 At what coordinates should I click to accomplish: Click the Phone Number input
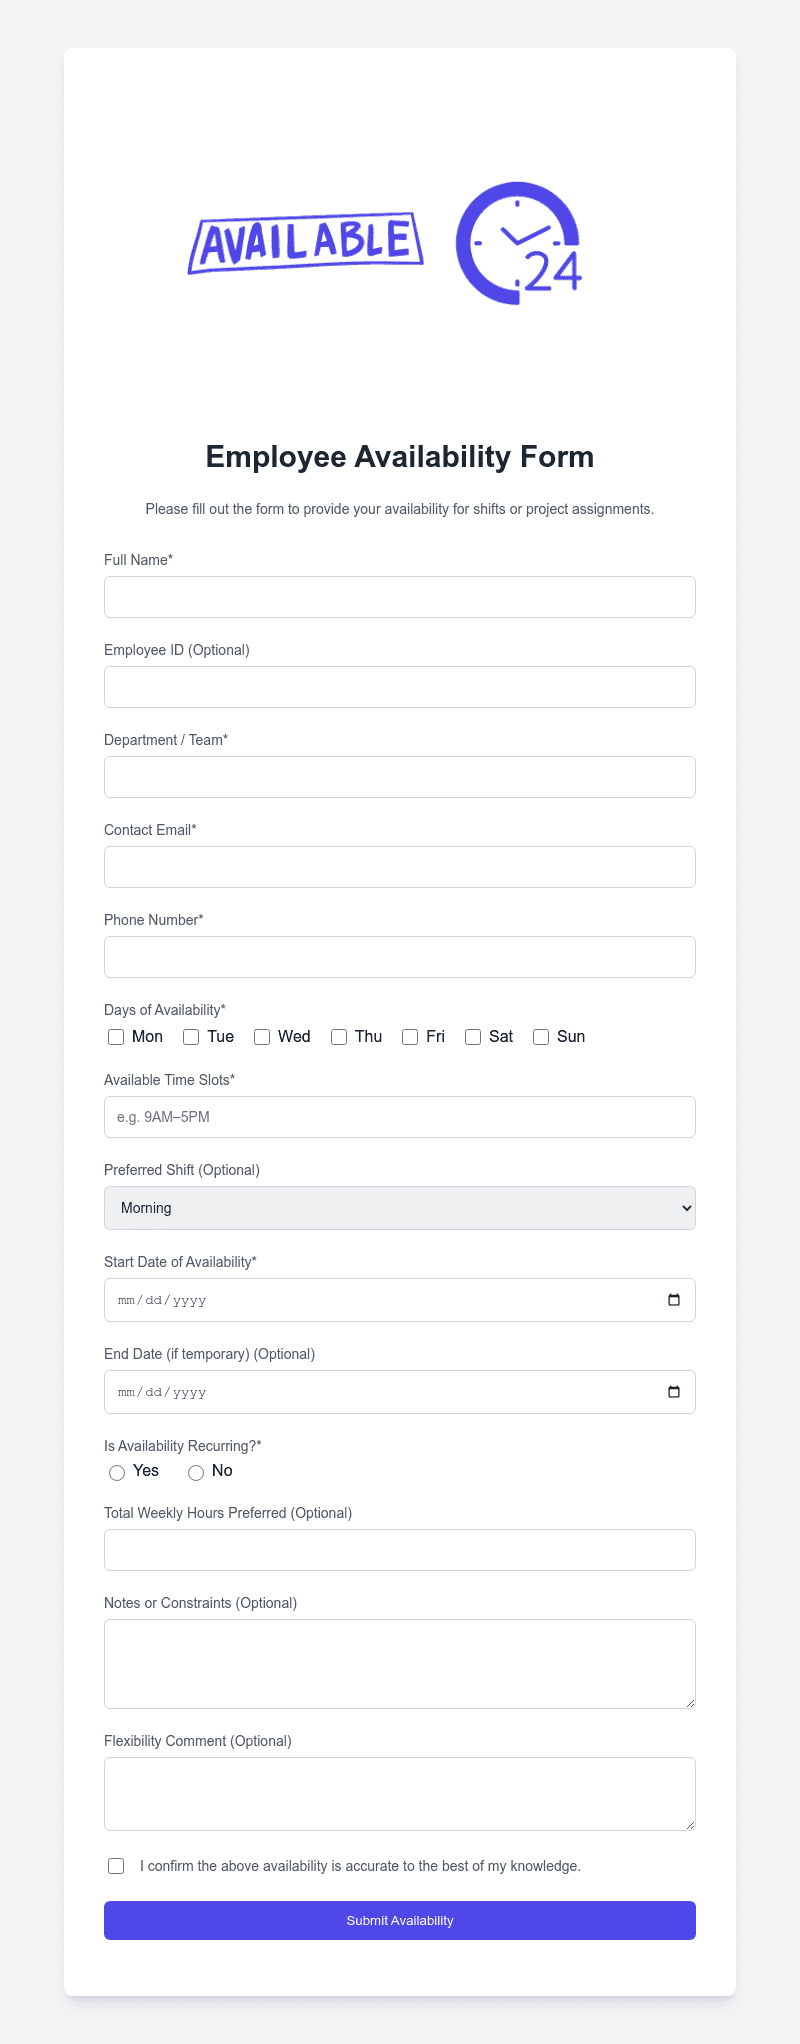tap(399, 956)
